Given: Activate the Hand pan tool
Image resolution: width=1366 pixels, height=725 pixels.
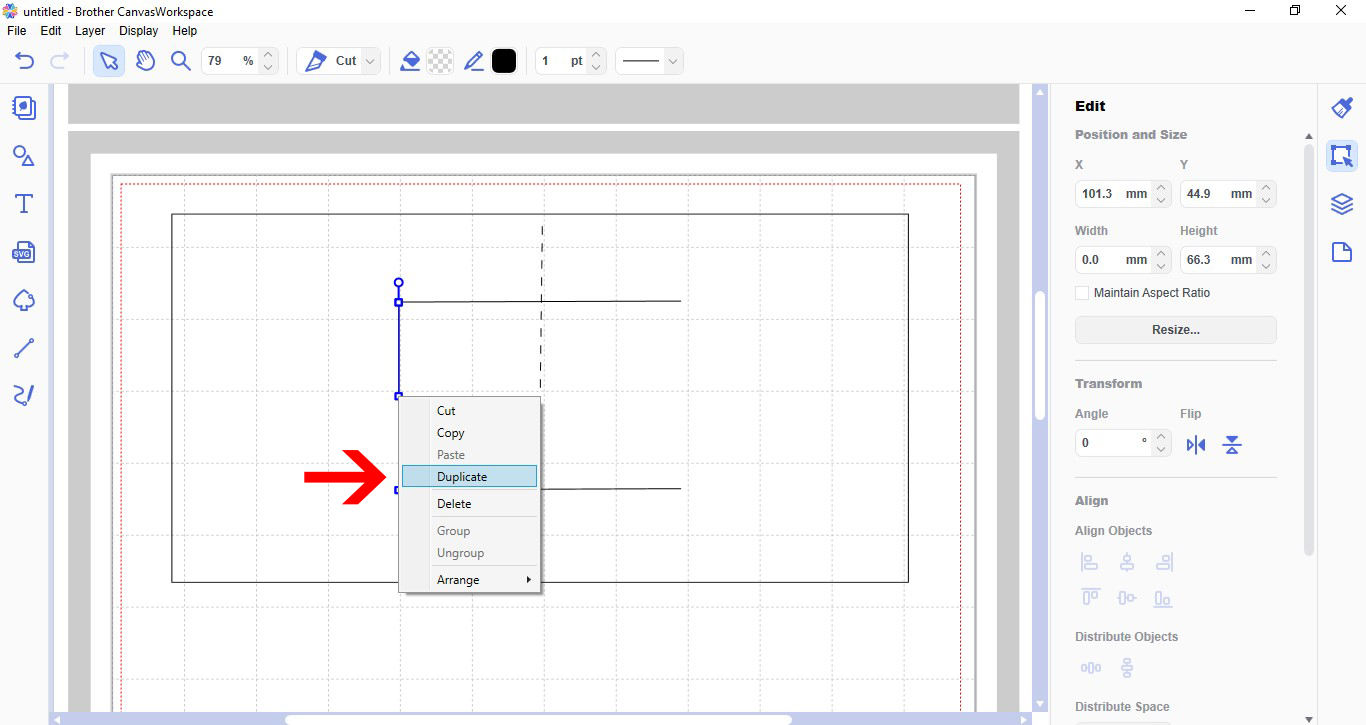Looking at the screenshot, I should click(x=145, y=60).
